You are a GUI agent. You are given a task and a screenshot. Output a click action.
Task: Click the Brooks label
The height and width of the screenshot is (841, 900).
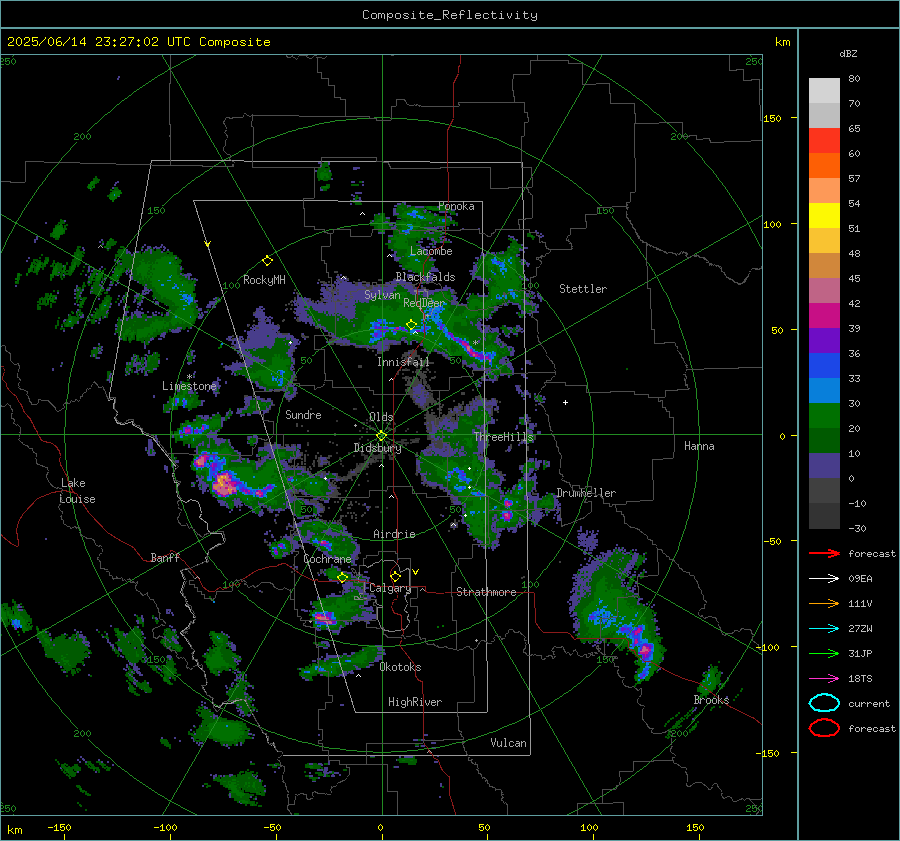tap(711, 700)
